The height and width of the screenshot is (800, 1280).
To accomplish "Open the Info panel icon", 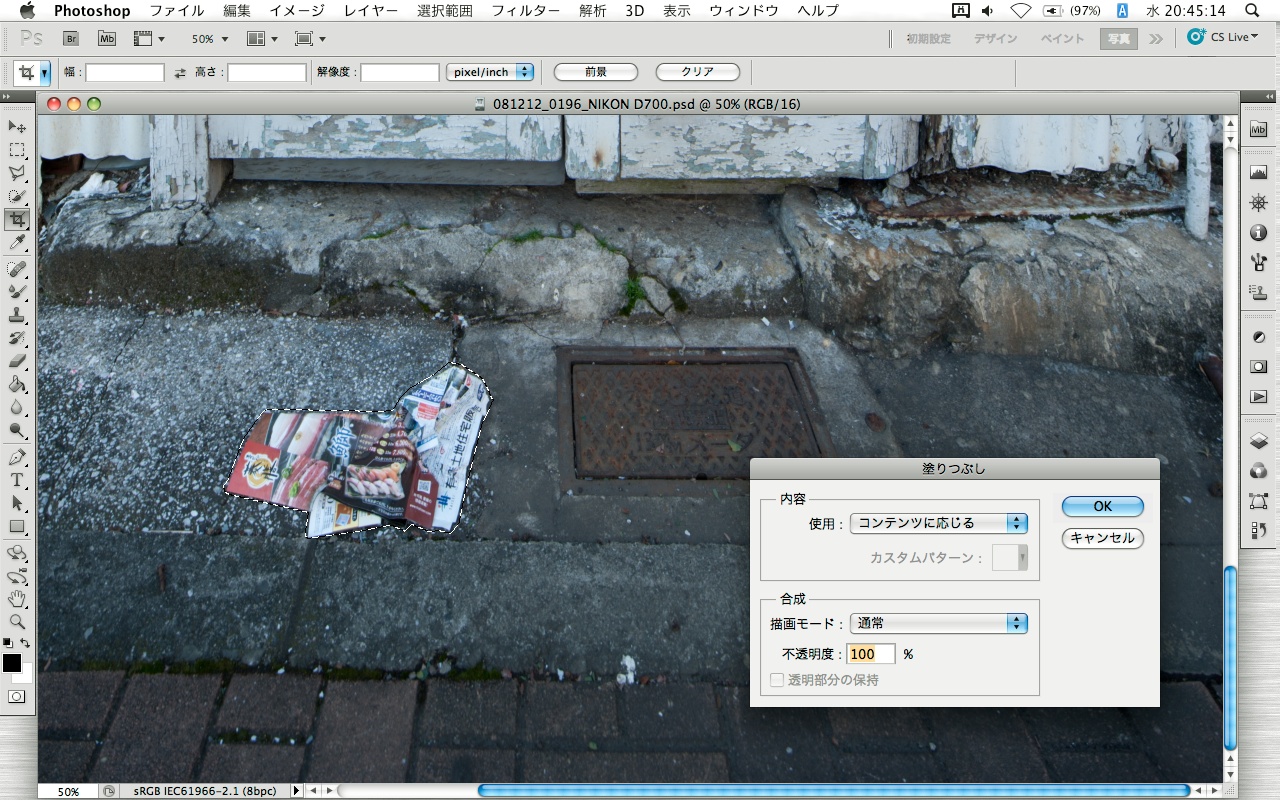I will tap(1259, 233).
